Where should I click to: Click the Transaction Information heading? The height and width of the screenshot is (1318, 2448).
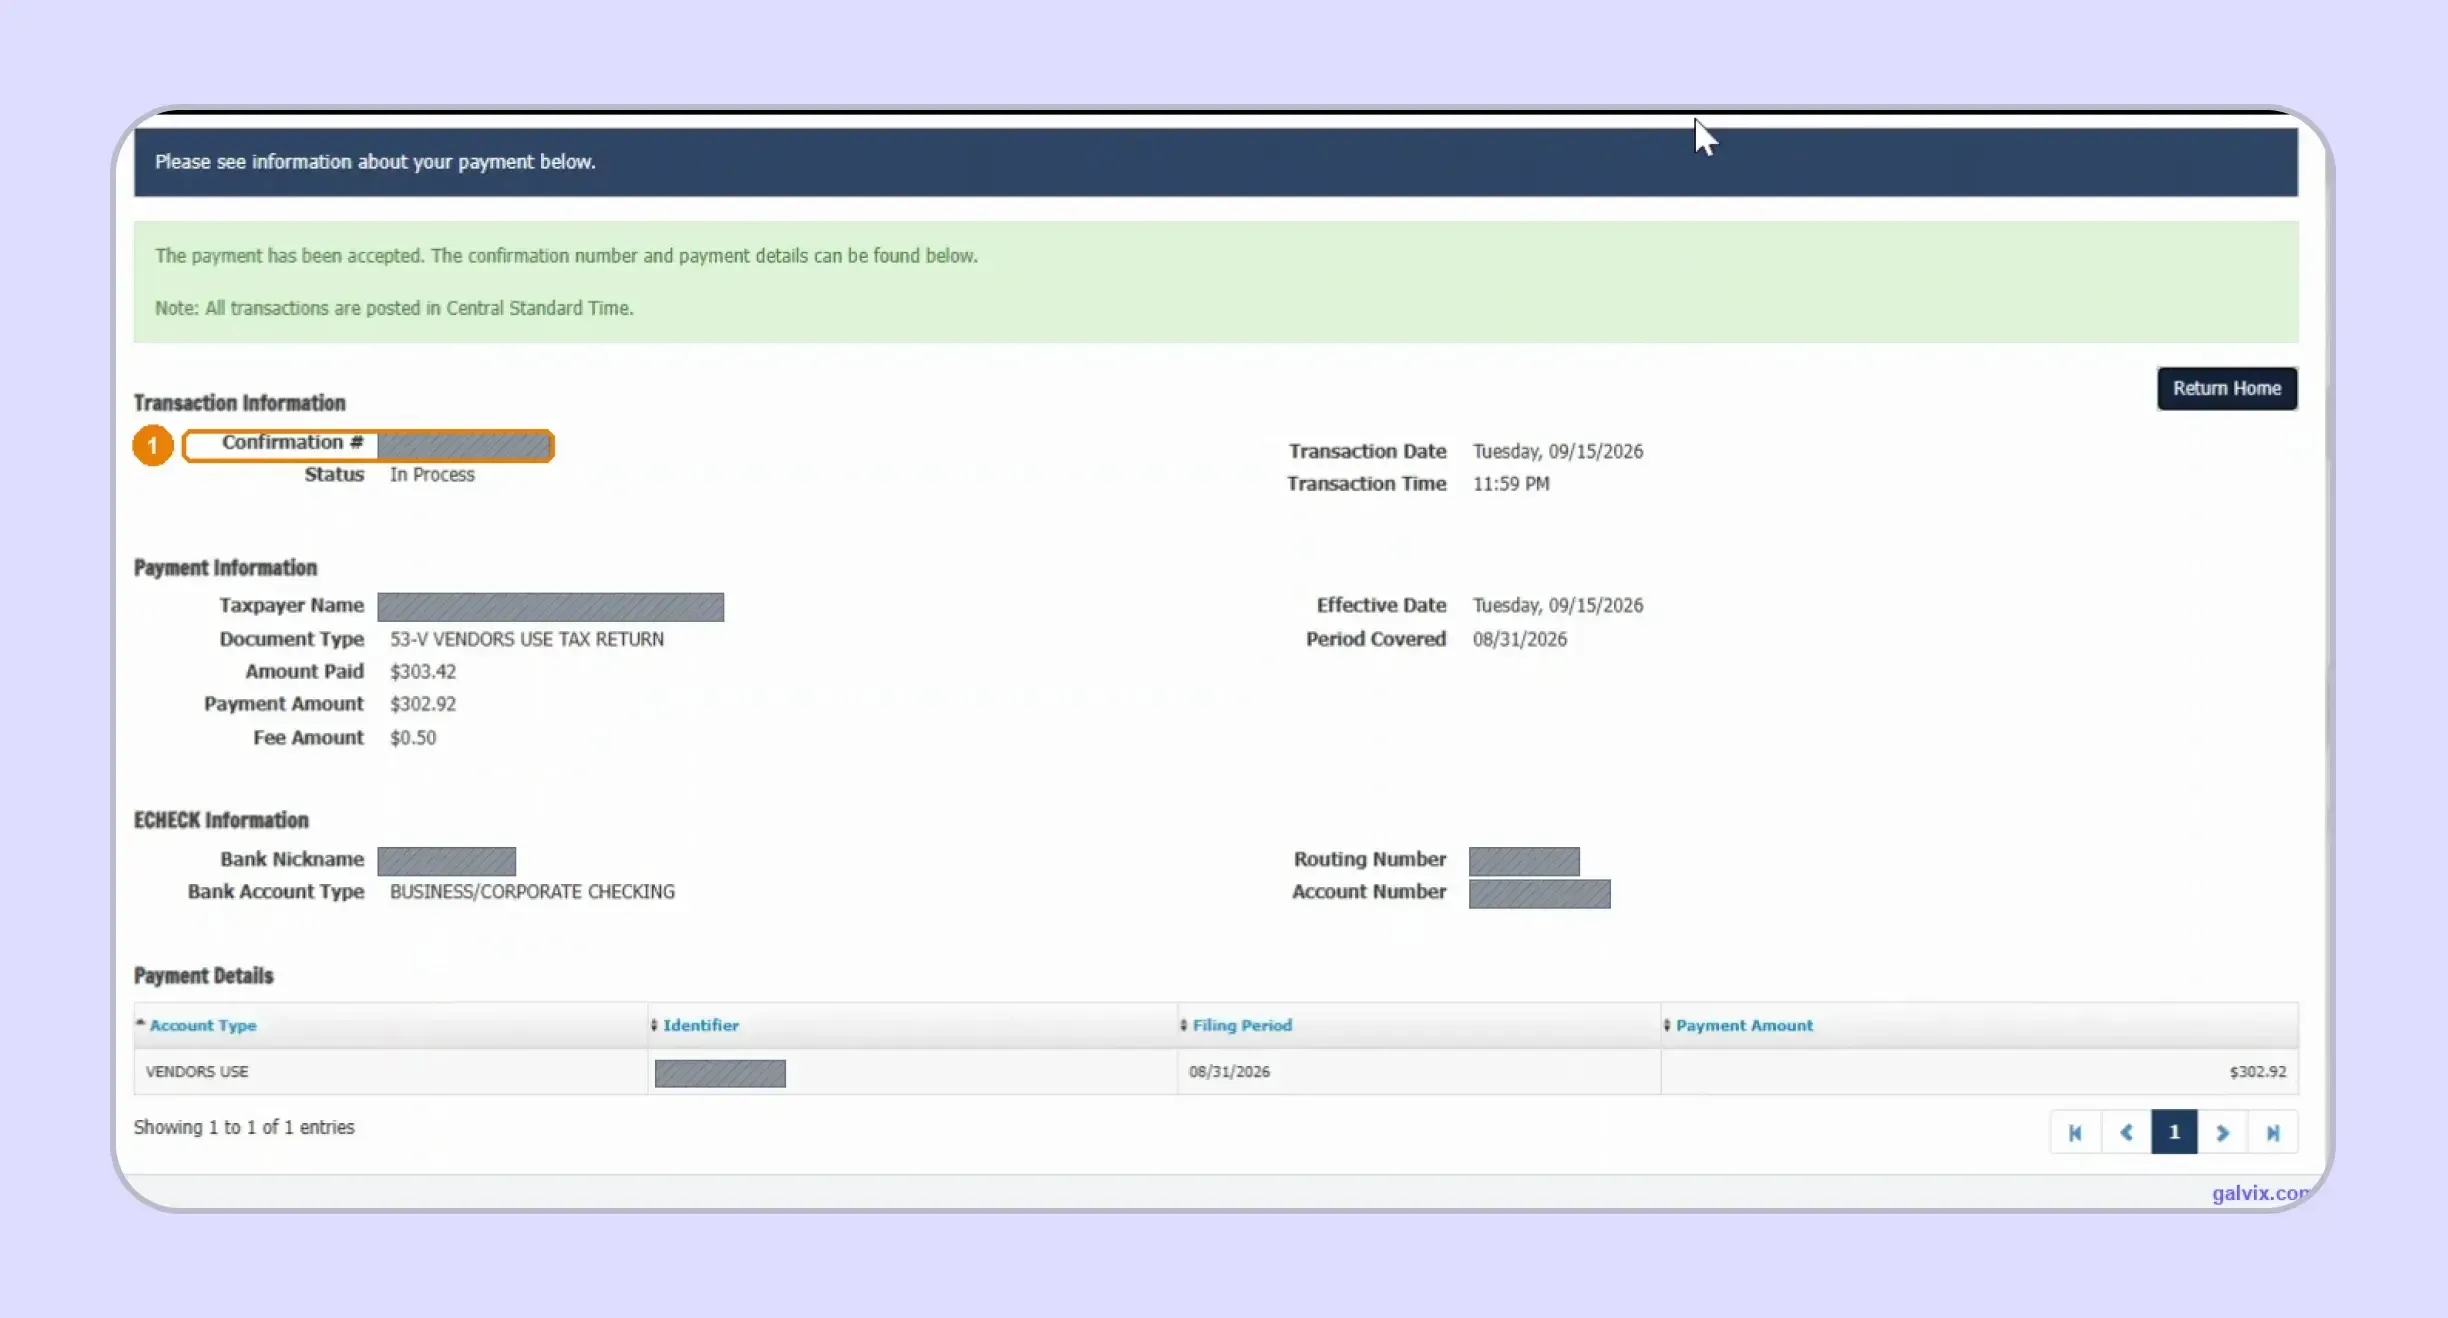pyautogui.click(x=240, y=402)
